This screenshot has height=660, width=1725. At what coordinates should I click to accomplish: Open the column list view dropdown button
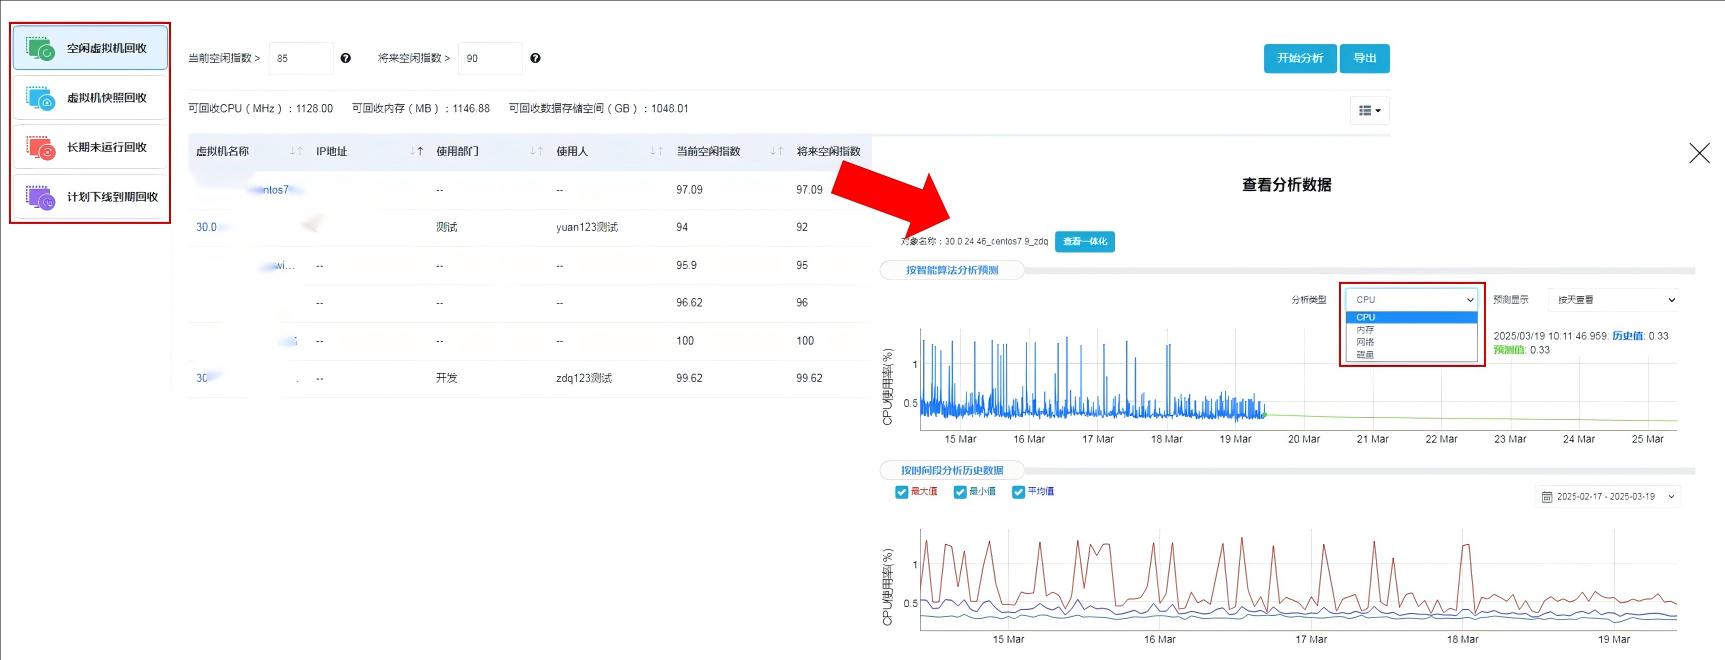point(1369,111)
